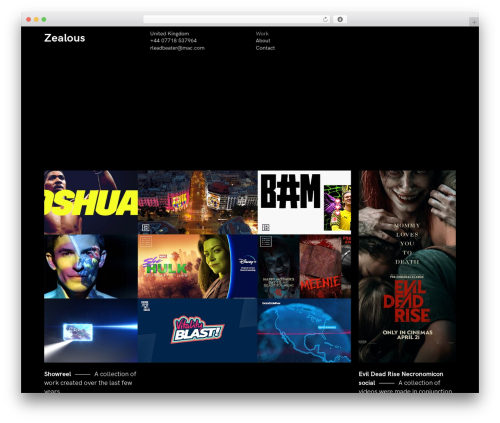Click the red close window button
This screenshot has height=423, width=500.
[x=29, y=19]
